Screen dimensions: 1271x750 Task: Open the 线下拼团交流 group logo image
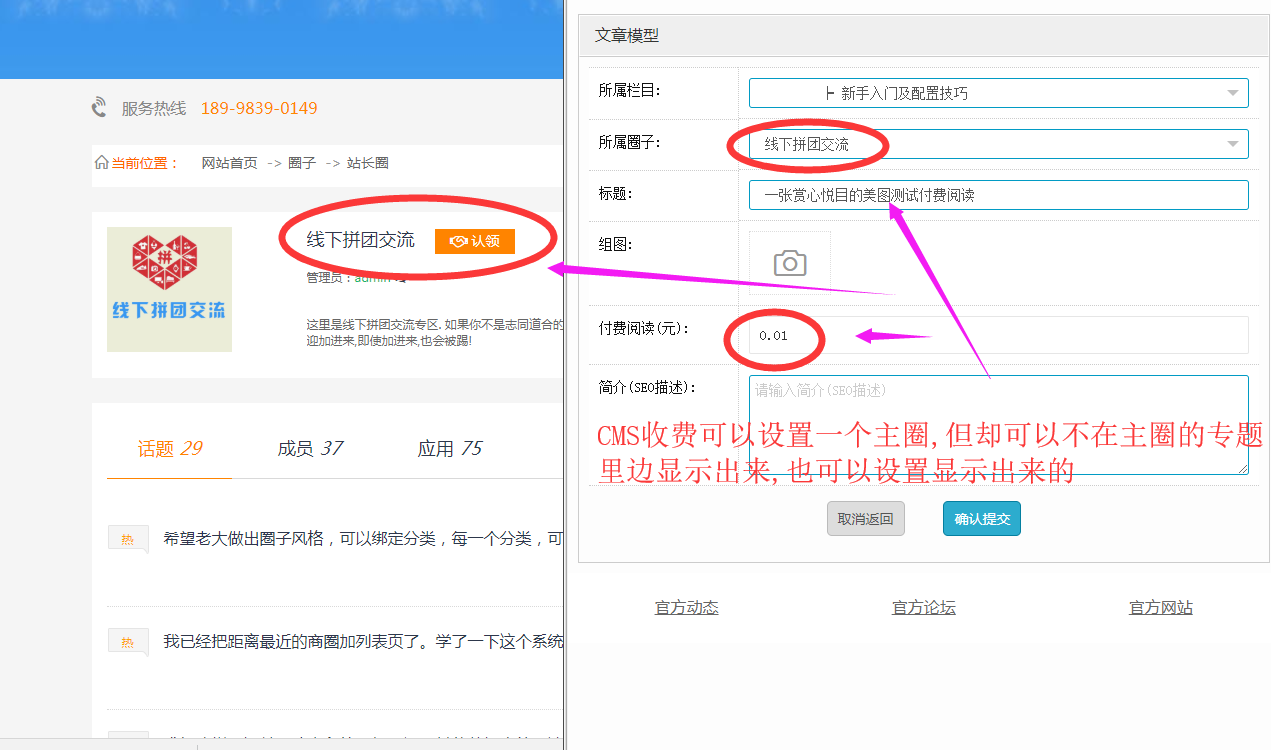click(169, 289)
